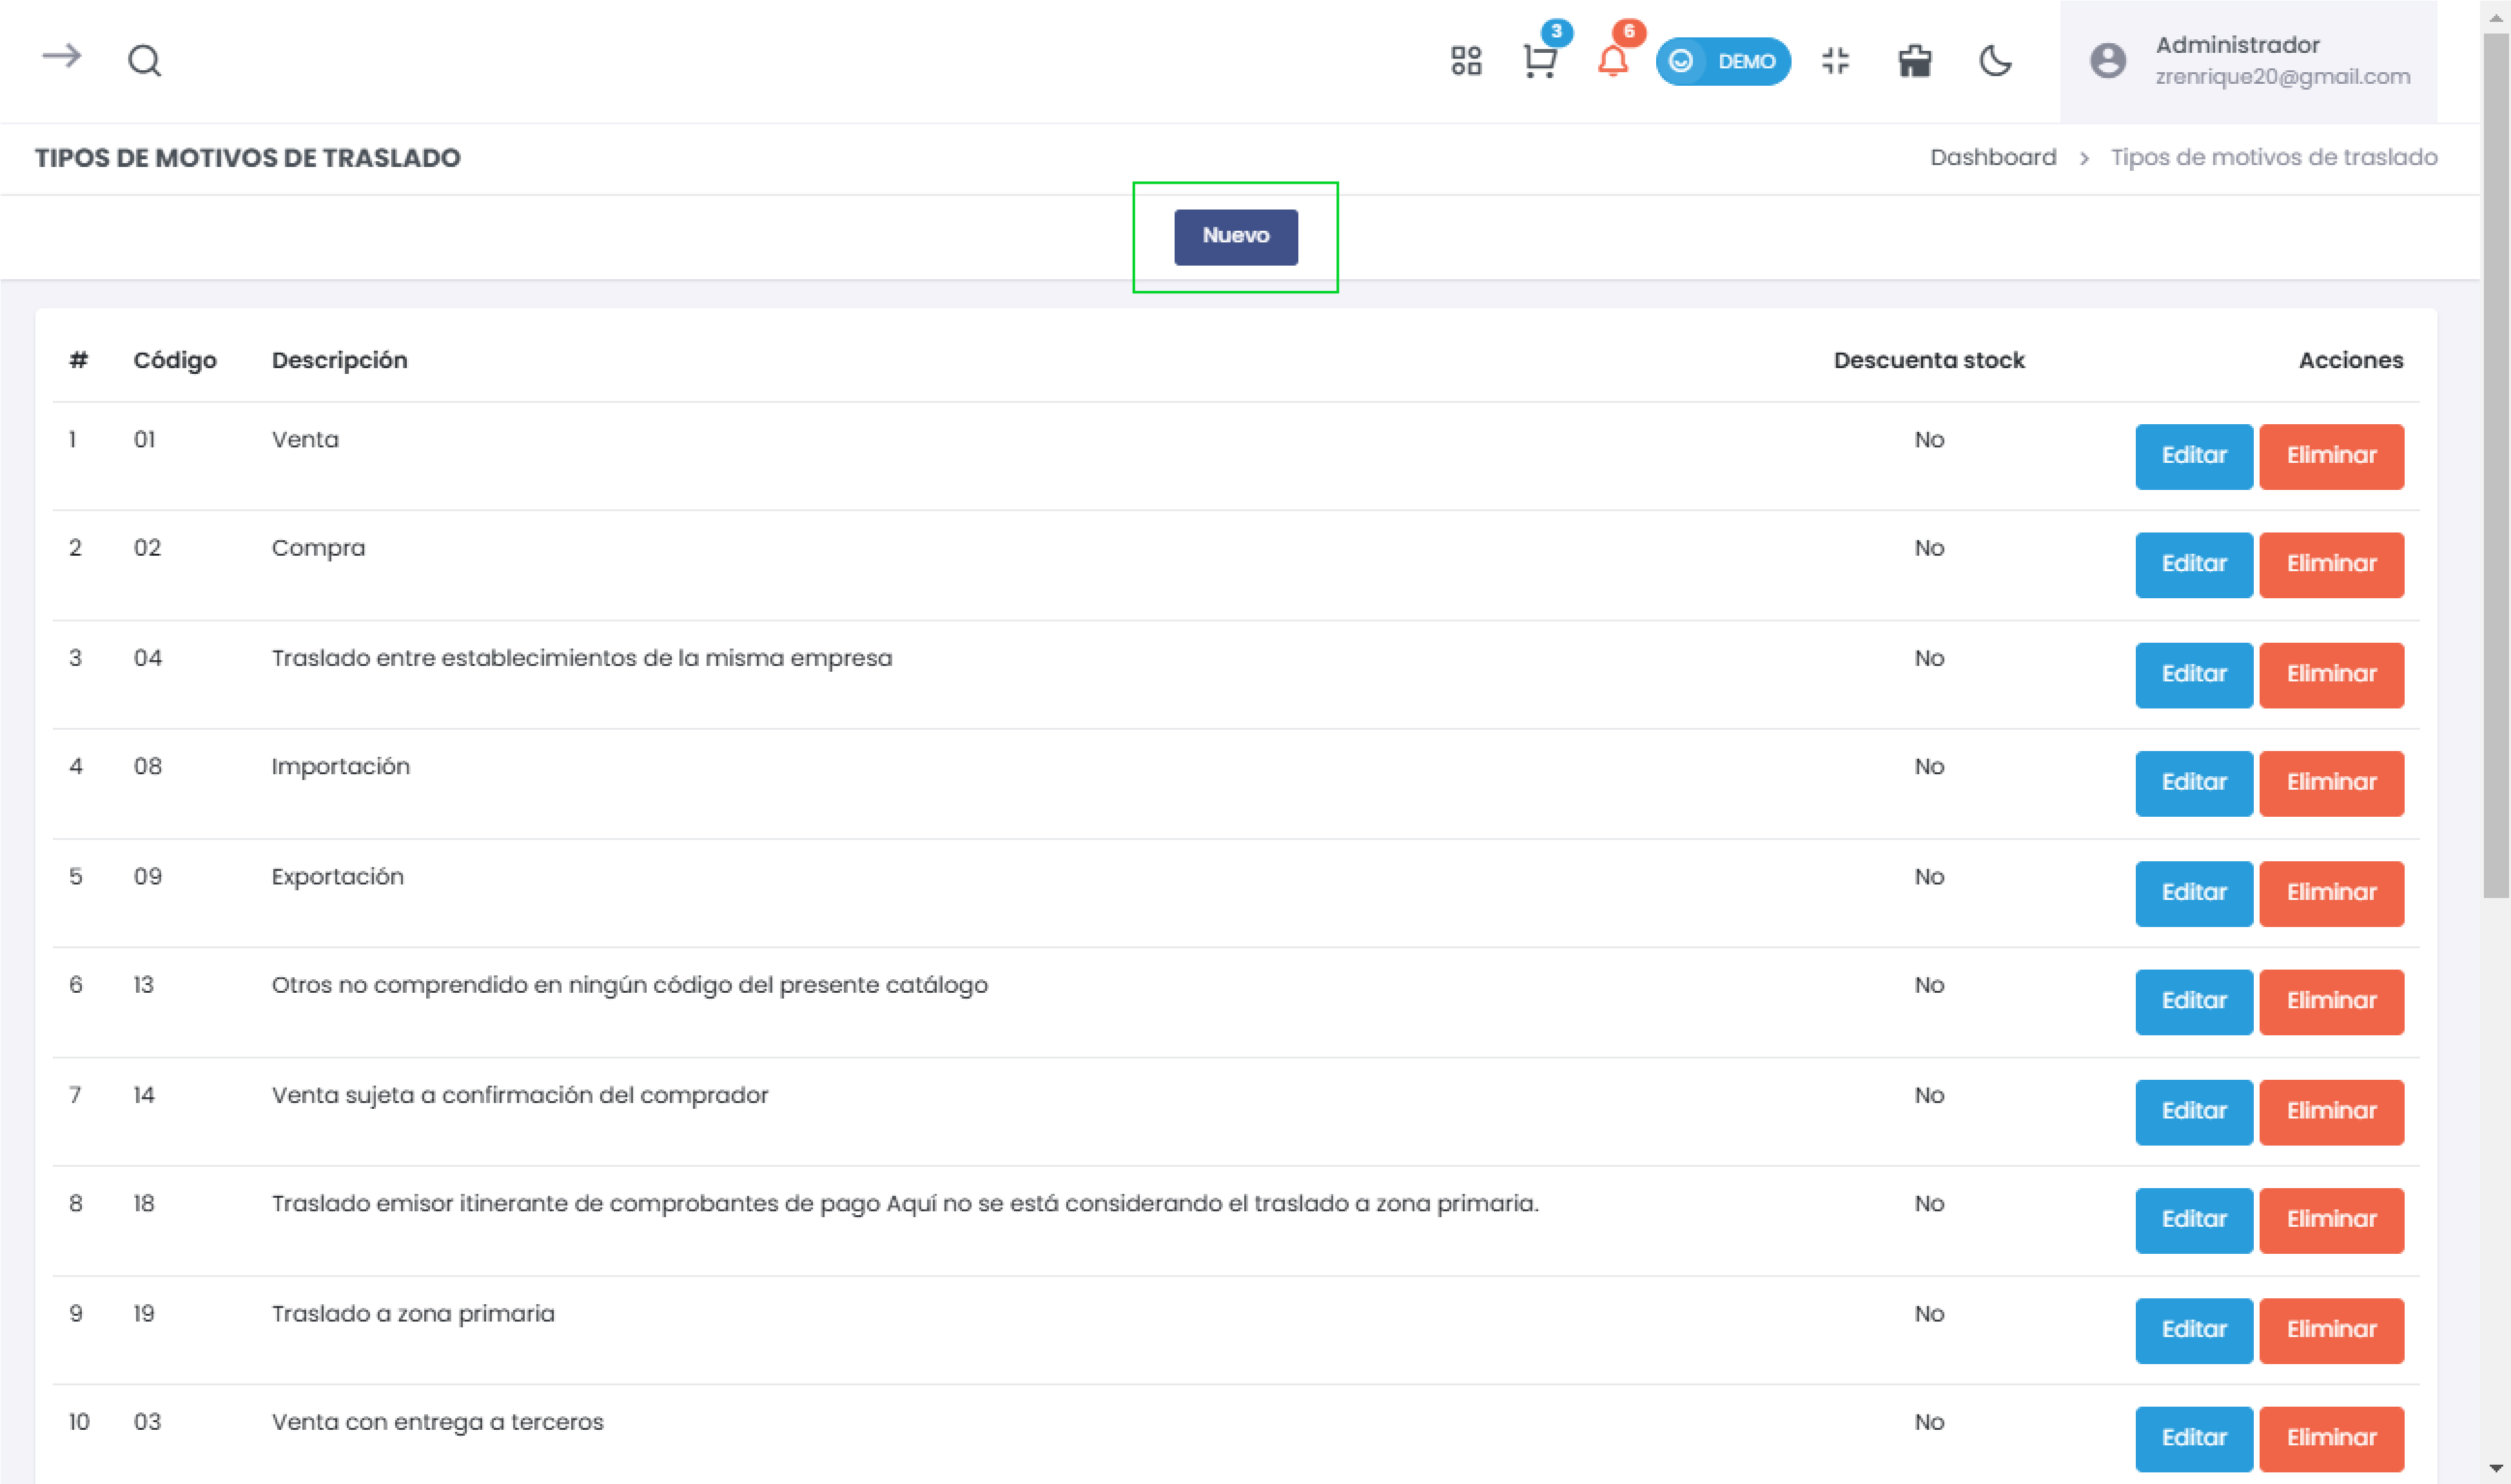Screen dimensions: 2511x1484
Task: Click the user avatar icon
Action: click(x=2107, y=61)
